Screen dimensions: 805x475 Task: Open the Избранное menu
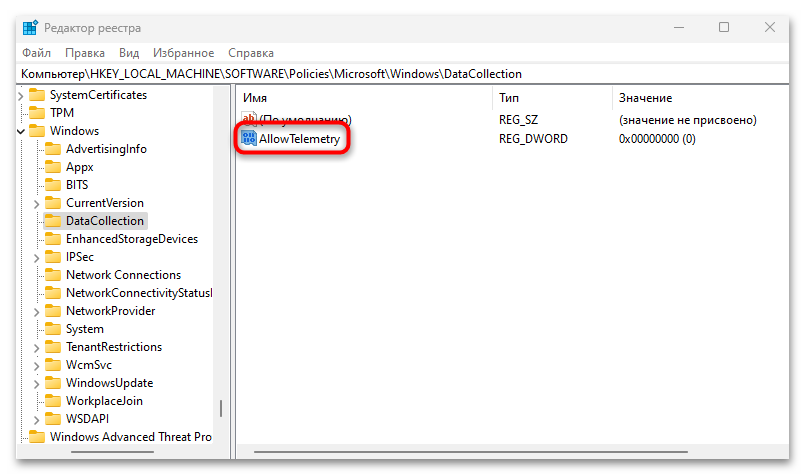(x=183, y=53)
